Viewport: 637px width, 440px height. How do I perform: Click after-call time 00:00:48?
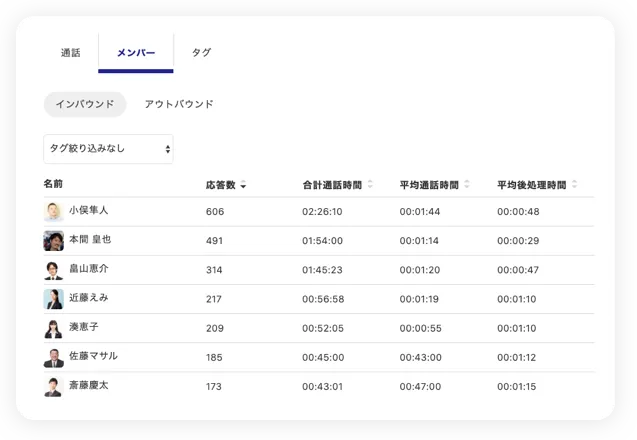pos(518,212)
